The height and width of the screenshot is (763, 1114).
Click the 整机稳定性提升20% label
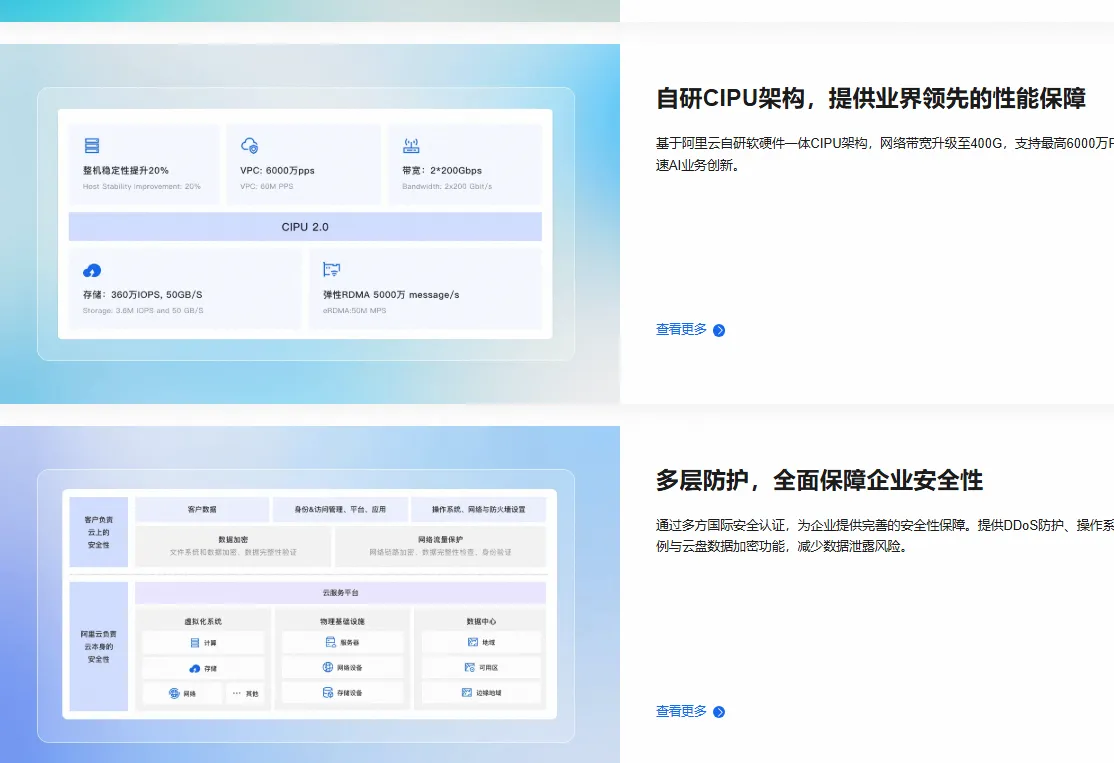[126, 171]
